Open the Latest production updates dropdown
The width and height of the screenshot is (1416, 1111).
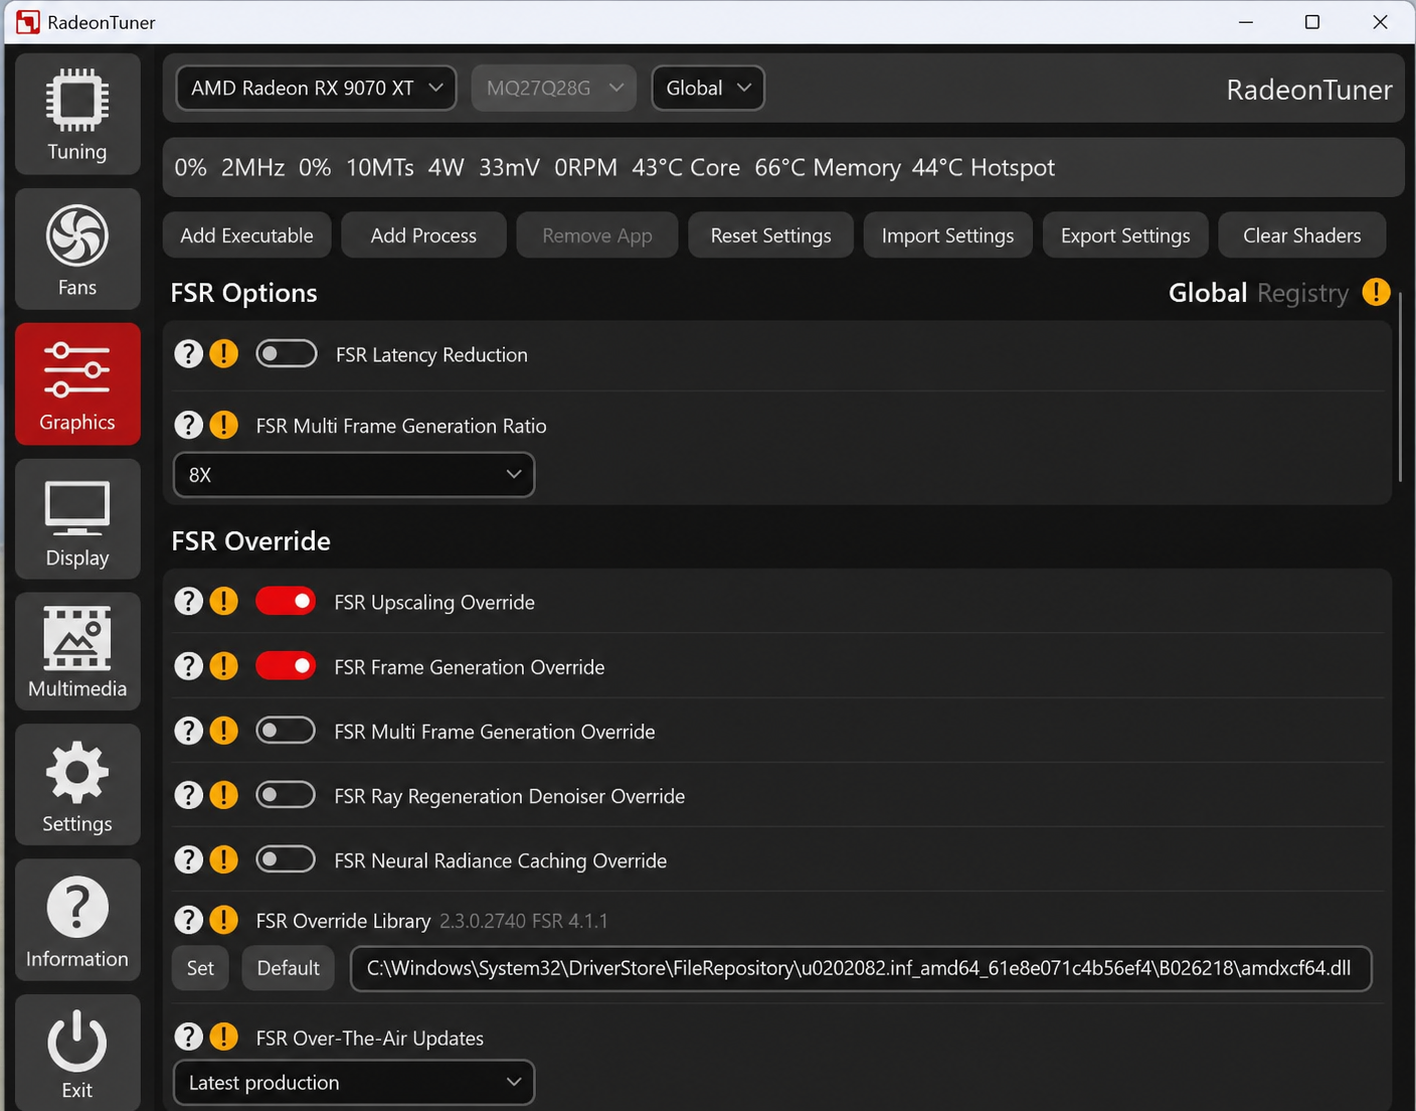coord(354,1082)
